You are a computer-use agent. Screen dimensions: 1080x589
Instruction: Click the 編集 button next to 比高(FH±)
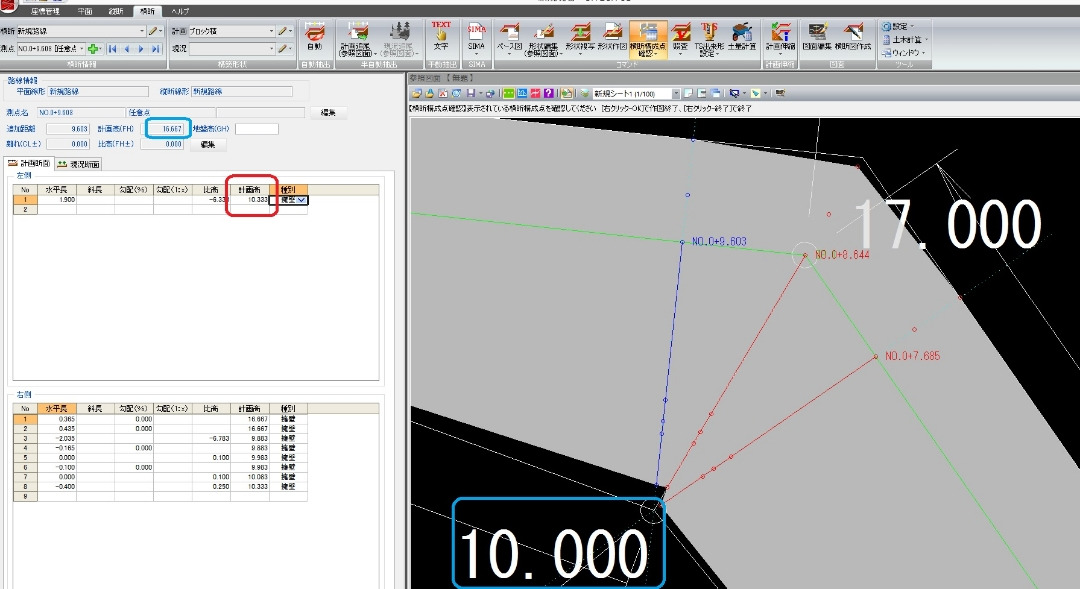(208, 144)
